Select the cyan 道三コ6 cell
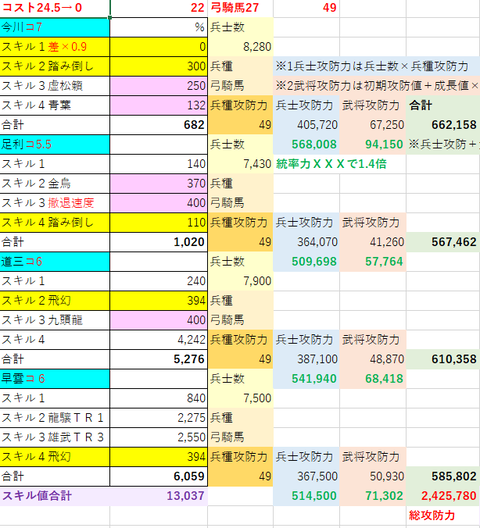Viewport: 480px width, 528px height. pyautogui.click(x=55, y=261)
